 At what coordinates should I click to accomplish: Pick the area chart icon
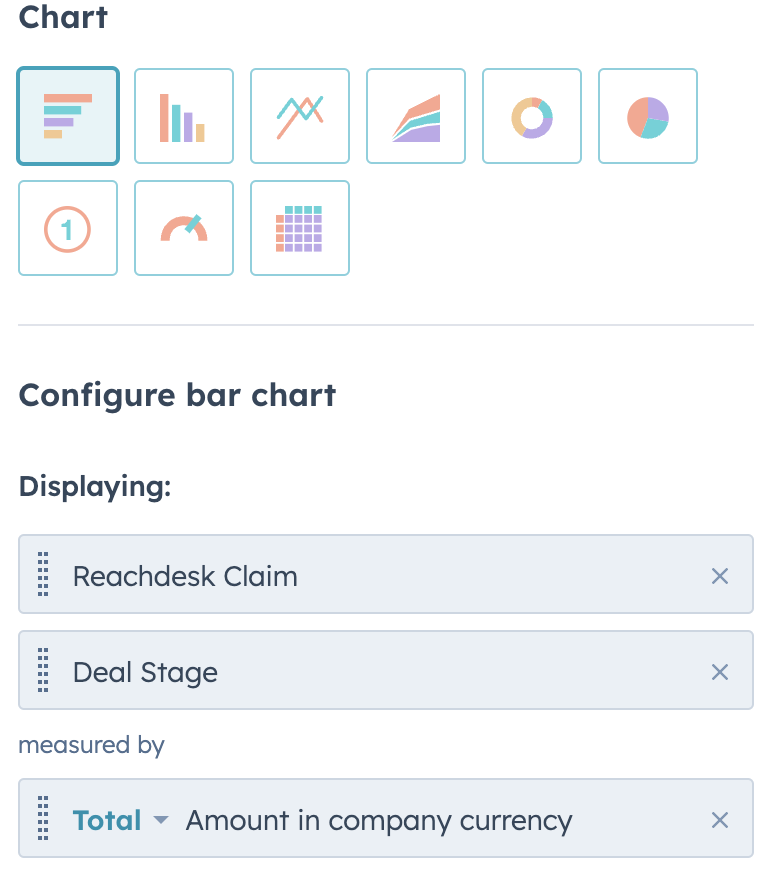click(416, 116)
